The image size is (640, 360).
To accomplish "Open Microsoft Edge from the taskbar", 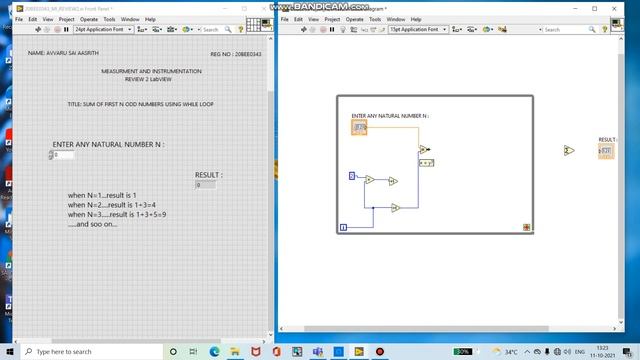I will (214, 351).
